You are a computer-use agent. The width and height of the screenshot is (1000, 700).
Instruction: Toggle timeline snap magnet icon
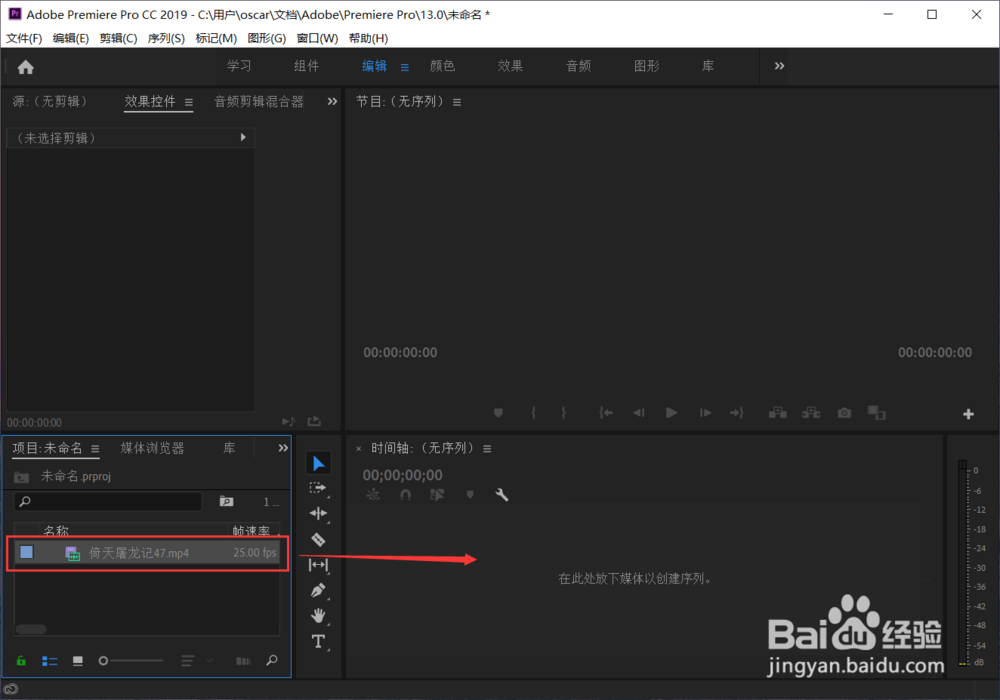pos(406,494)
